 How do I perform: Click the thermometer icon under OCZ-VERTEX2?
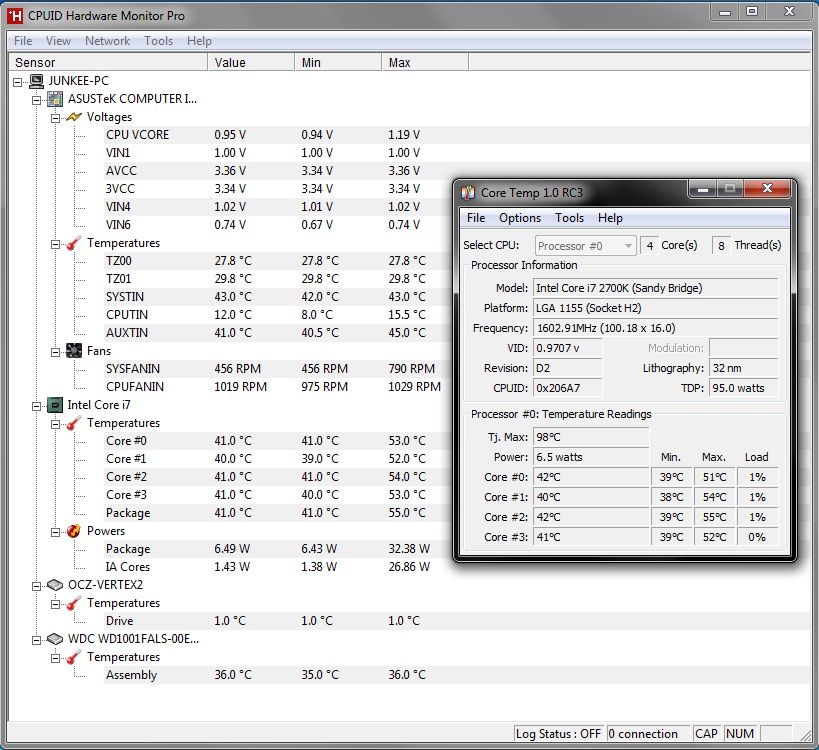pyautogui.click(x=74, y=603)
